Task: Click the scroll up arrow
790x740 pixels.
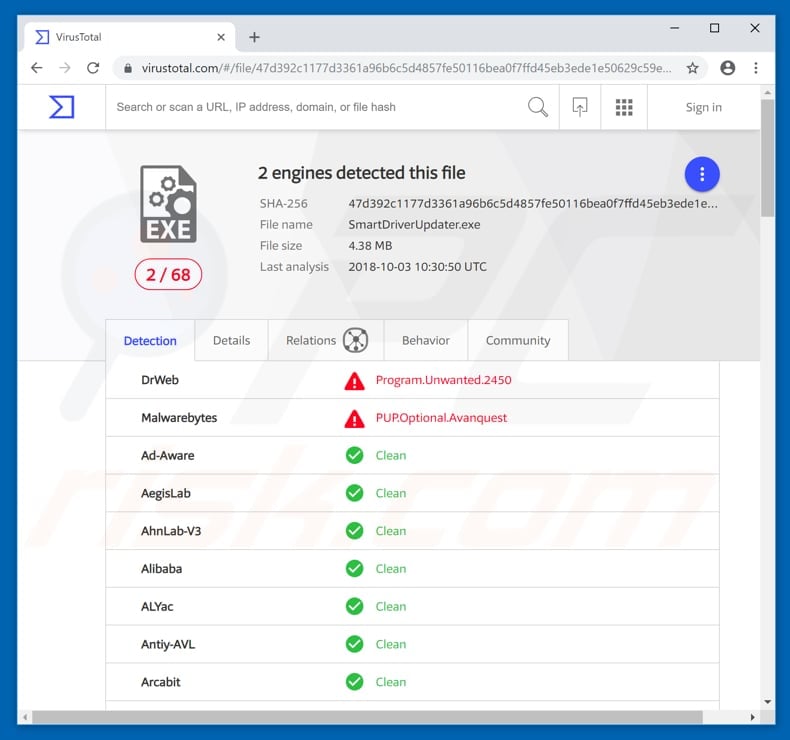Action: tap(767, 93)
